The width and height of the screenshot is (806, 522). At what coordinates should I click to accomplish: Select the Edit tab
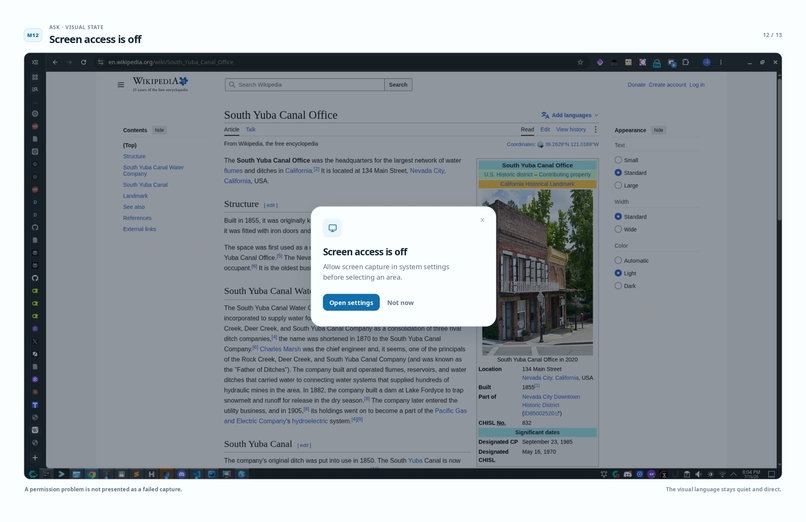click(545, 129)
